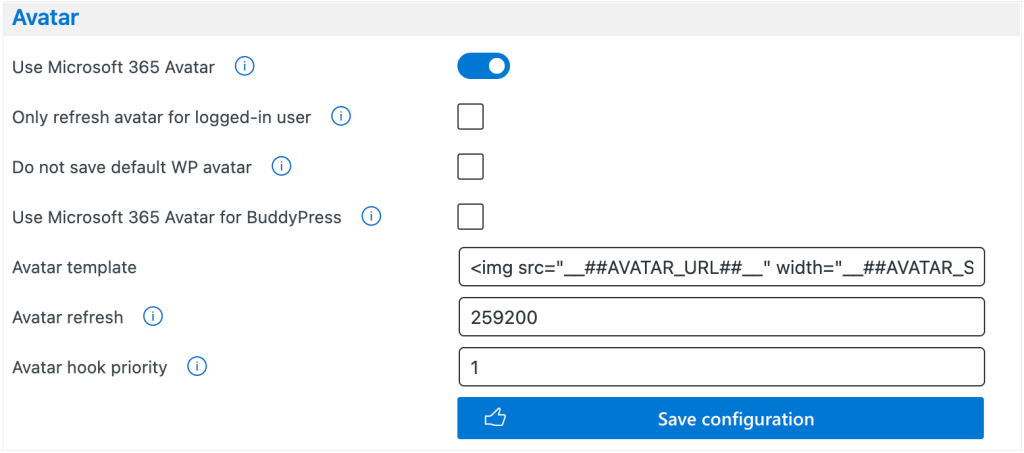Check Only refresh avatar for logged-in user
1024x453 pixels.
click(470, 117)
